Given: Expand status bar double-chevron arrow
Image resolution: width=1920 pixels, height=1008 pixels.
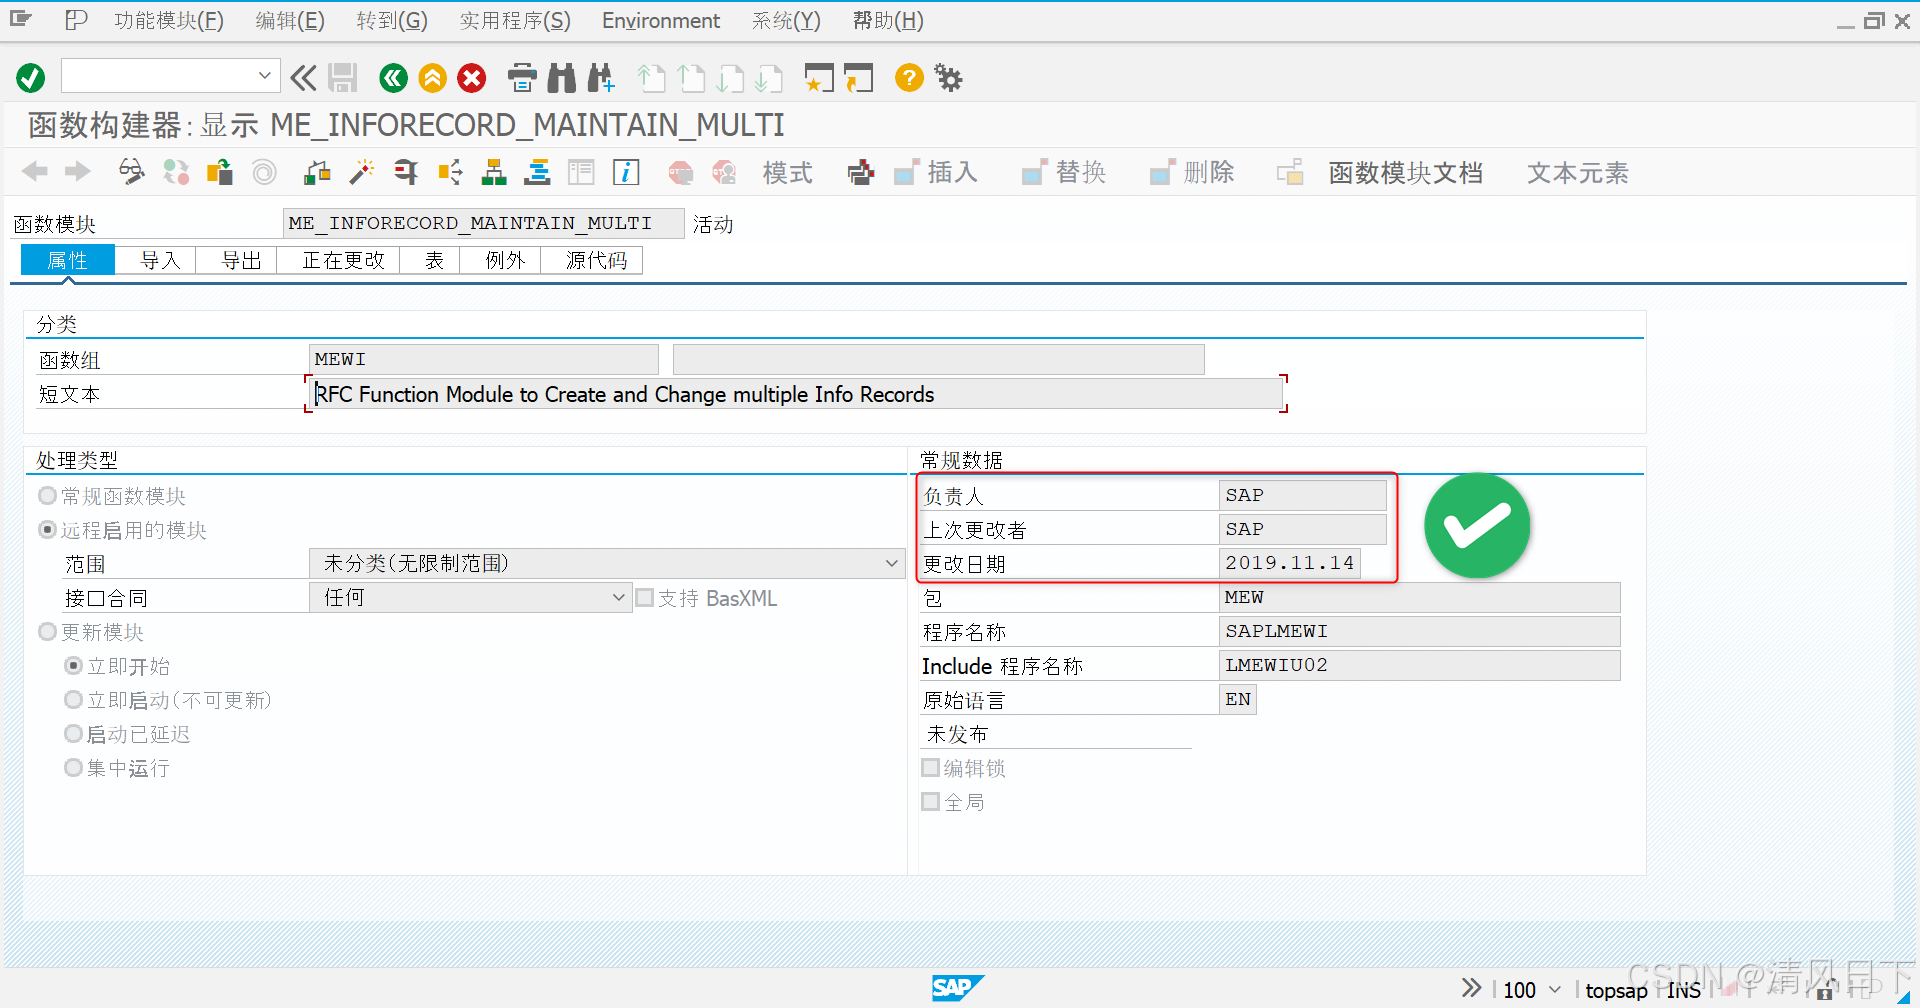Looking at the screenshot, I should click(x=1471, y=989).
